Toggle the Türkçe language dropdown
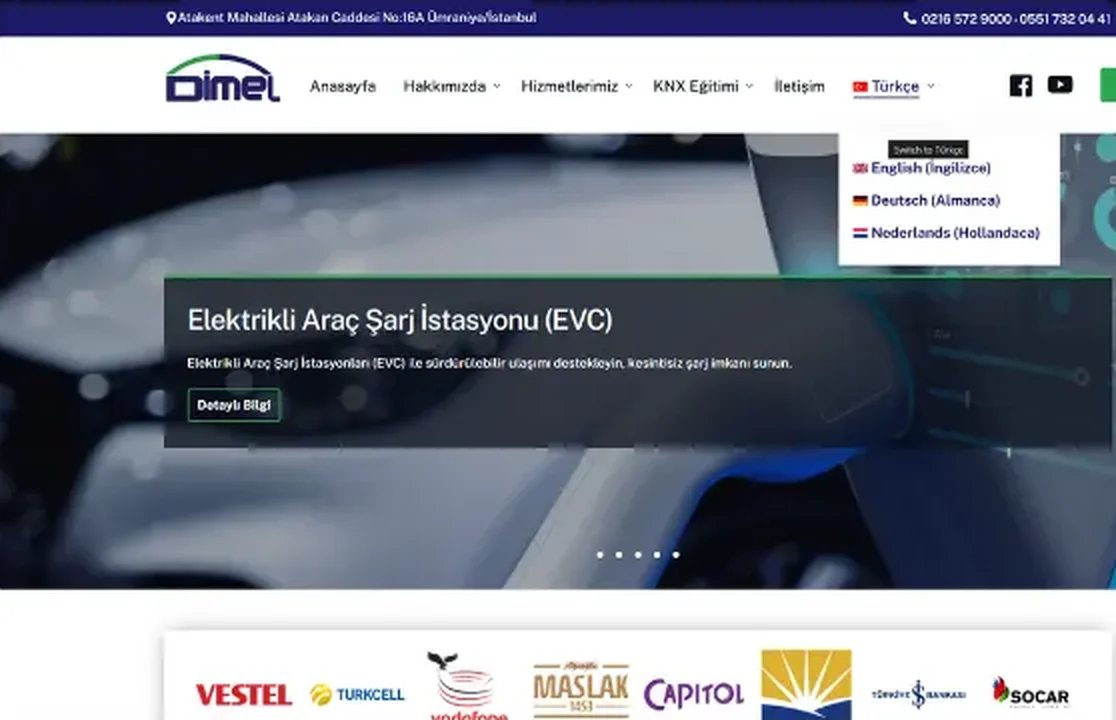This screenshot has width=1116, height=720. coord(893,87)
